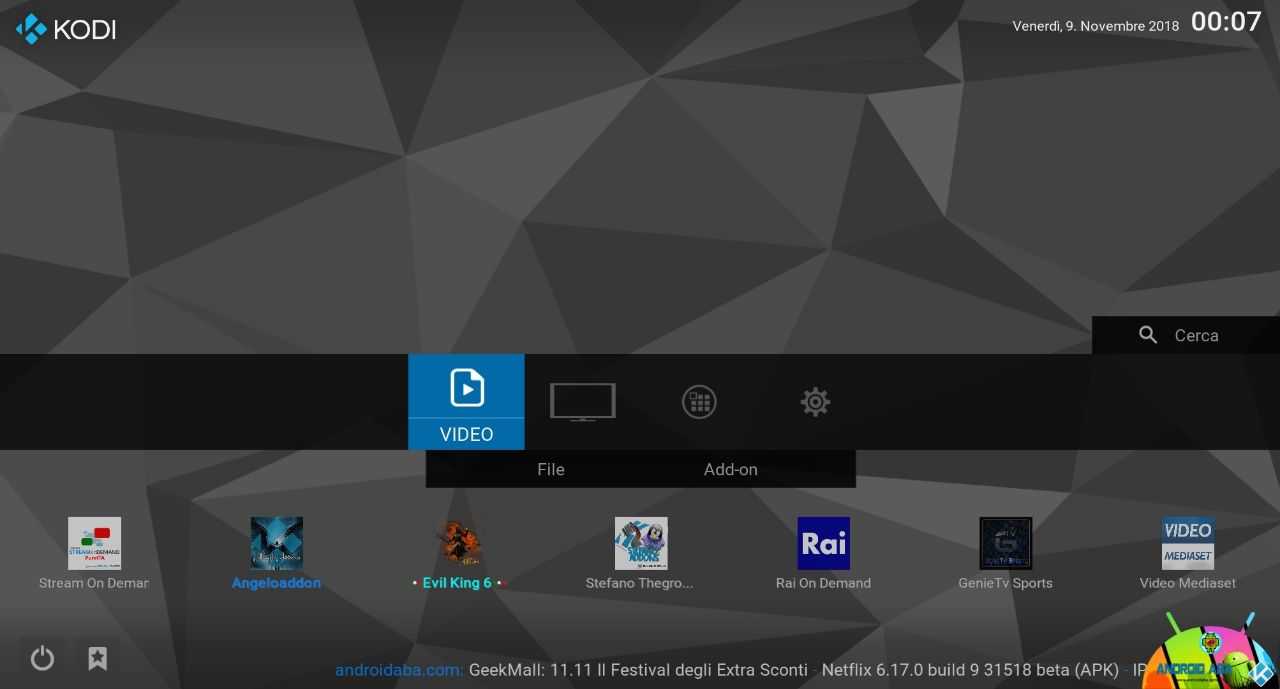Click the GenieTv Sports label

[1005, 583]
